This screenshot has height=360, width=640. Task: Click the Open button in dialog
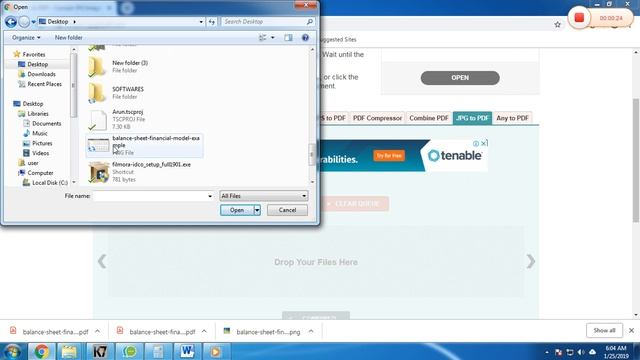(237, 210)
